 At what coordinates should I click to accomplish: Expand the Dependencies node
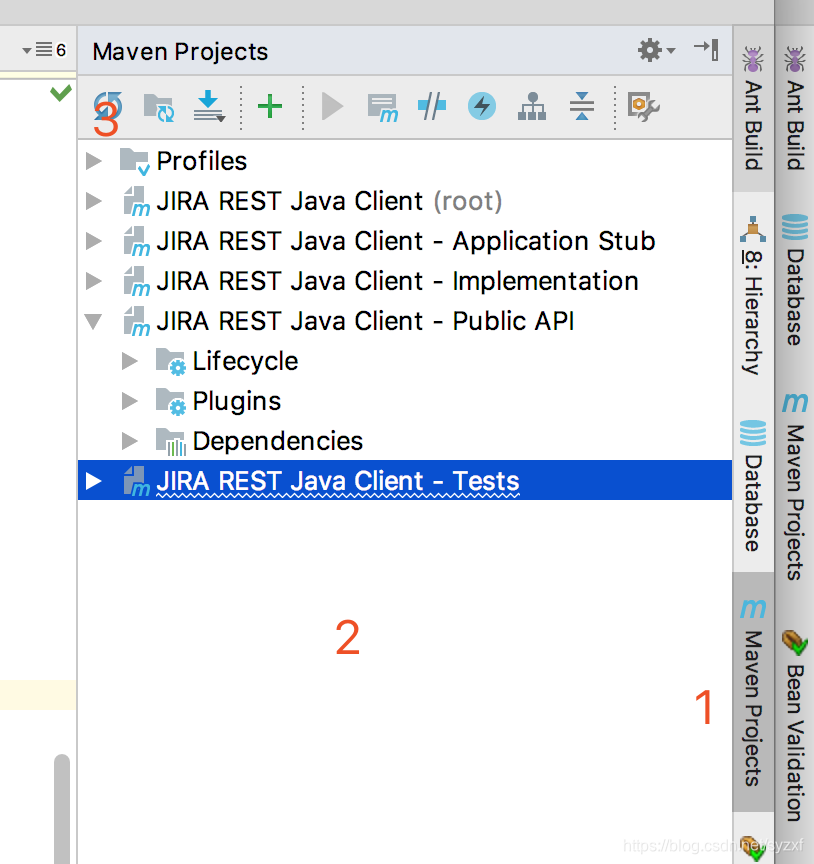pyautogui.click(x=129, y=440)
